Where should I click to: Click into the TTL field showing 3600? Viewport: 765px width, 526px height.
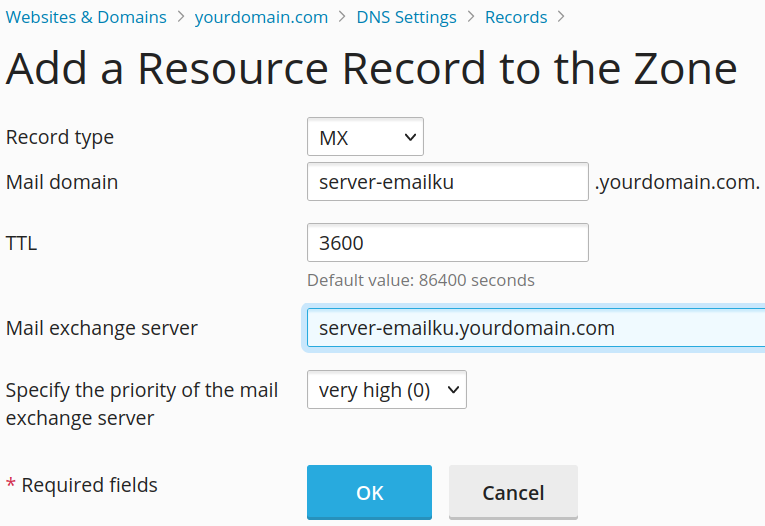click(447, 243)
